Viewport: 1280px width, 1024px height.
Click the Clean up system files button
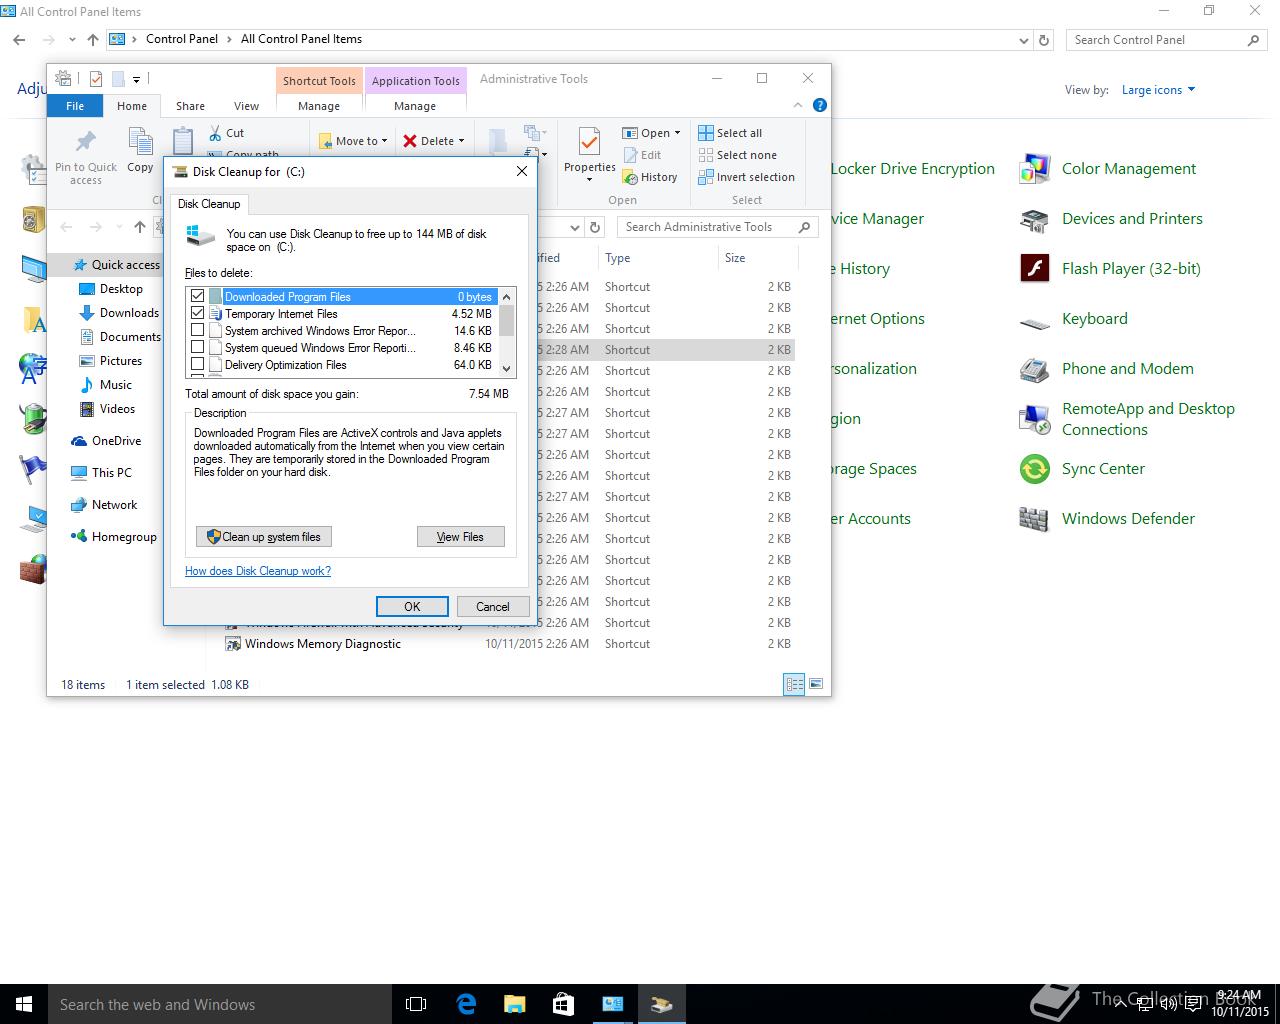coord(264,537)
